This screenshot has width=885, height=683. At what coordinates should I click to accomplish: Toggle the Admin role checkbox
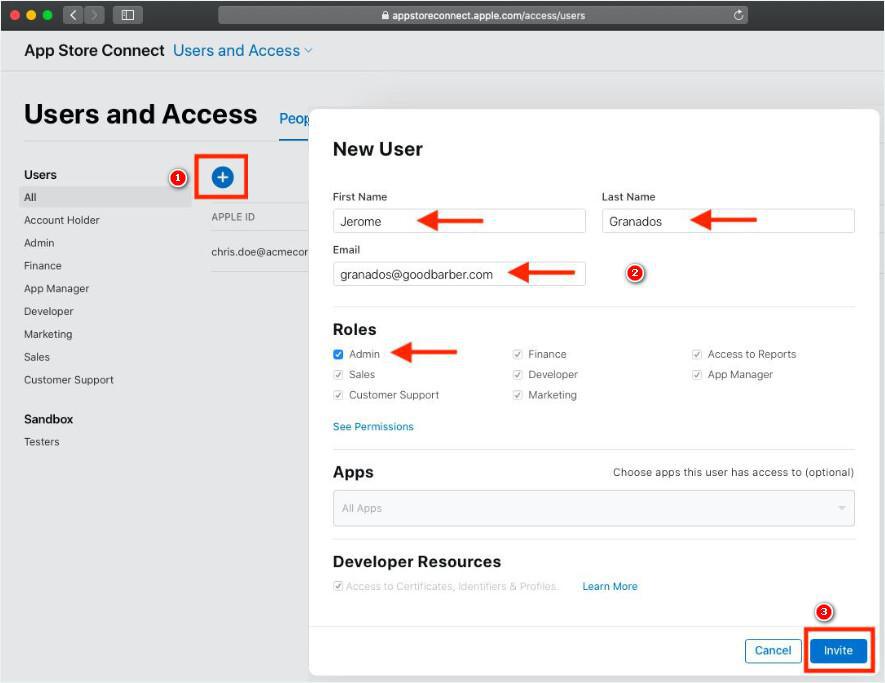pyautogui.click(x=338, y=354)
